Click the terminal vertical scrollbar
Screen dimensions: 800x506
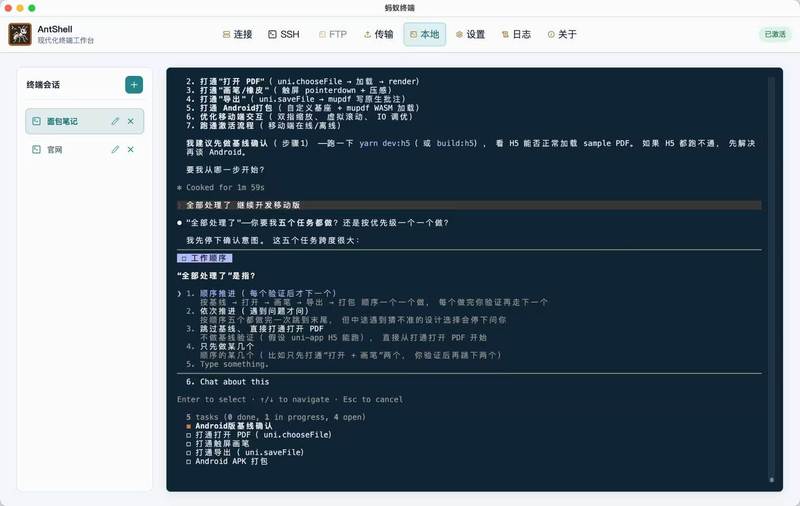771,279
